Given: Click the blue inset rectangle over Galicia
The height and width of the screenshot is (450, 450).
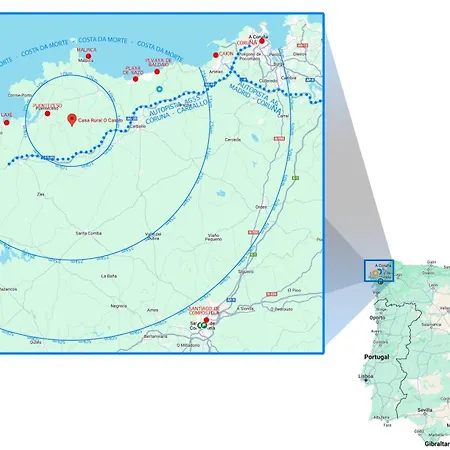Looking at the screenshot, I should [x=379, y=270].
